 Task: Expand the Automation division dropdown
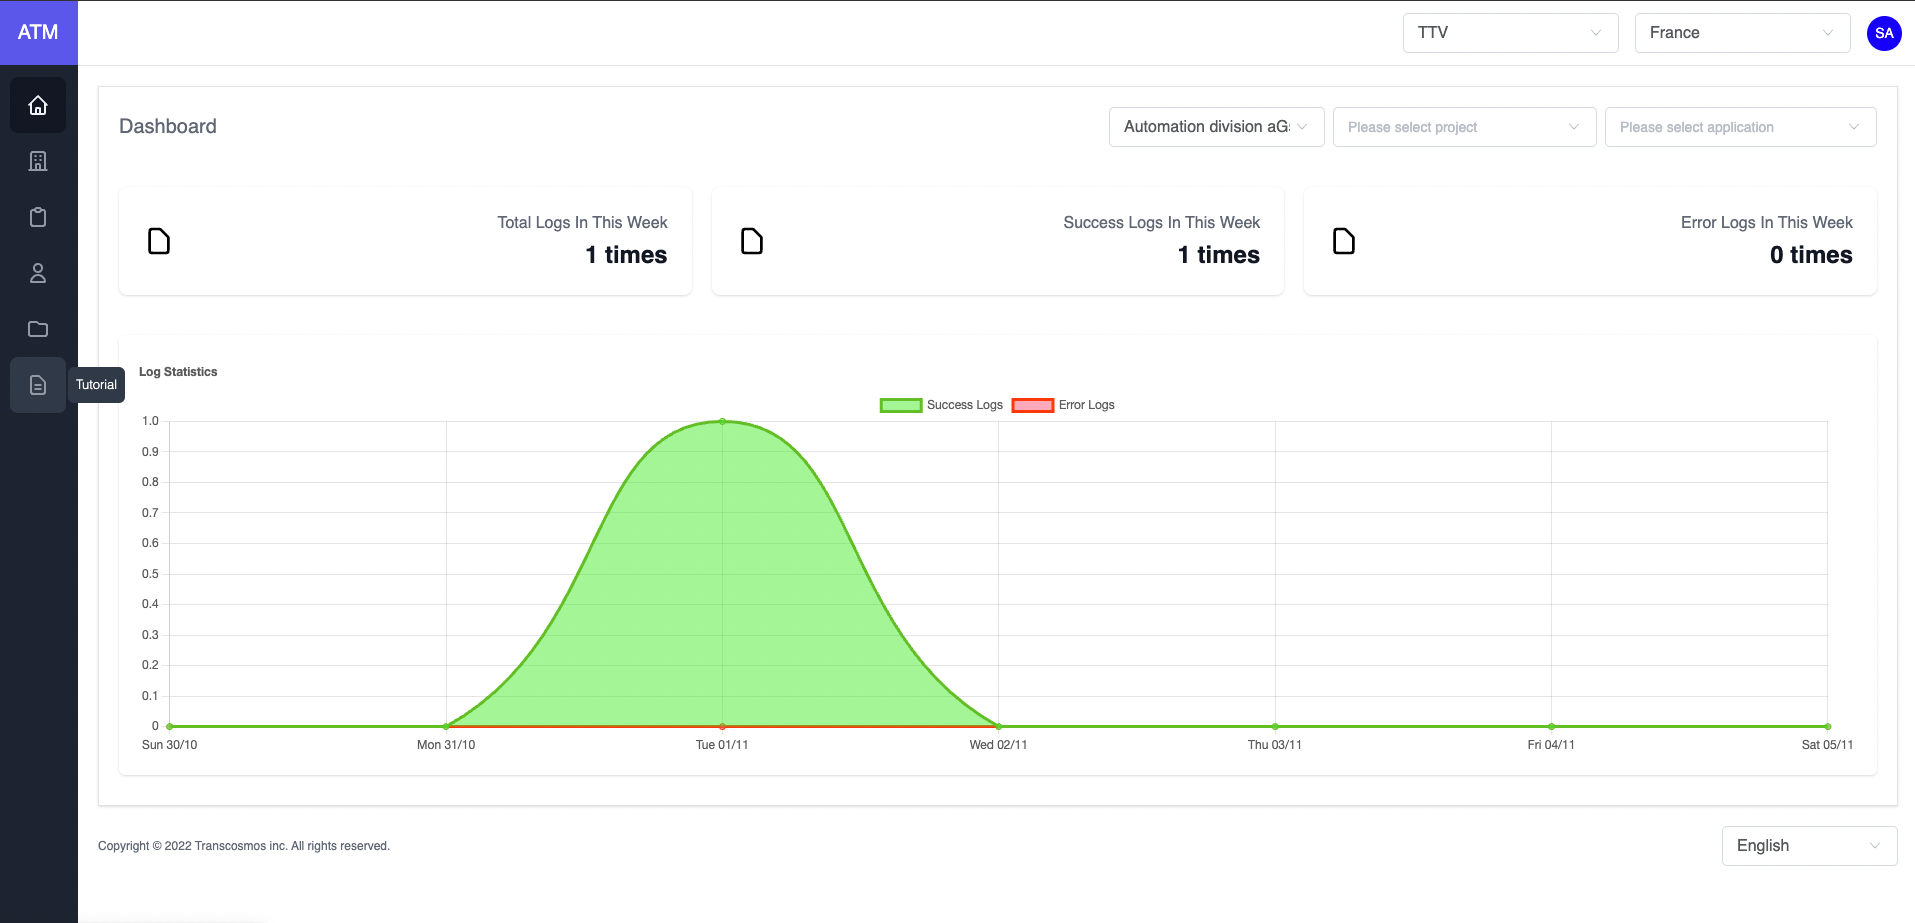tap(1216, 127)
